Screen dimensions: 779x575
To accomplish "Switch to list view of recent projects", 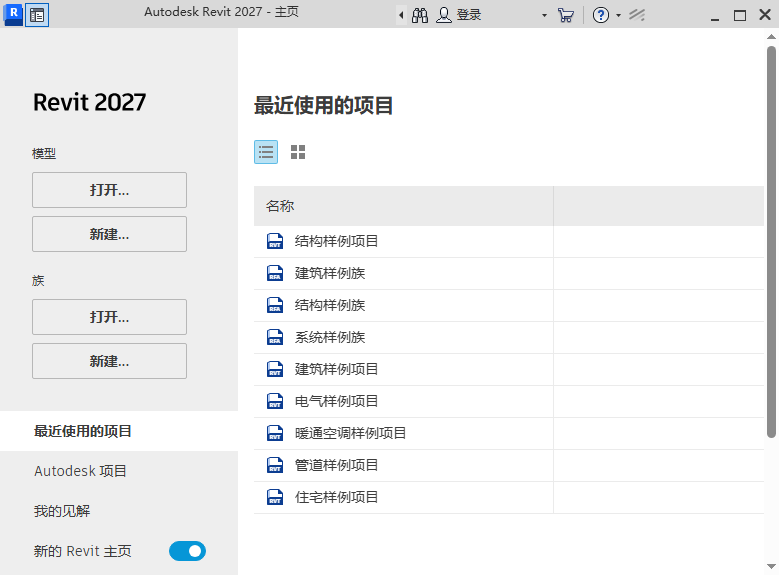I will [266, 152].
